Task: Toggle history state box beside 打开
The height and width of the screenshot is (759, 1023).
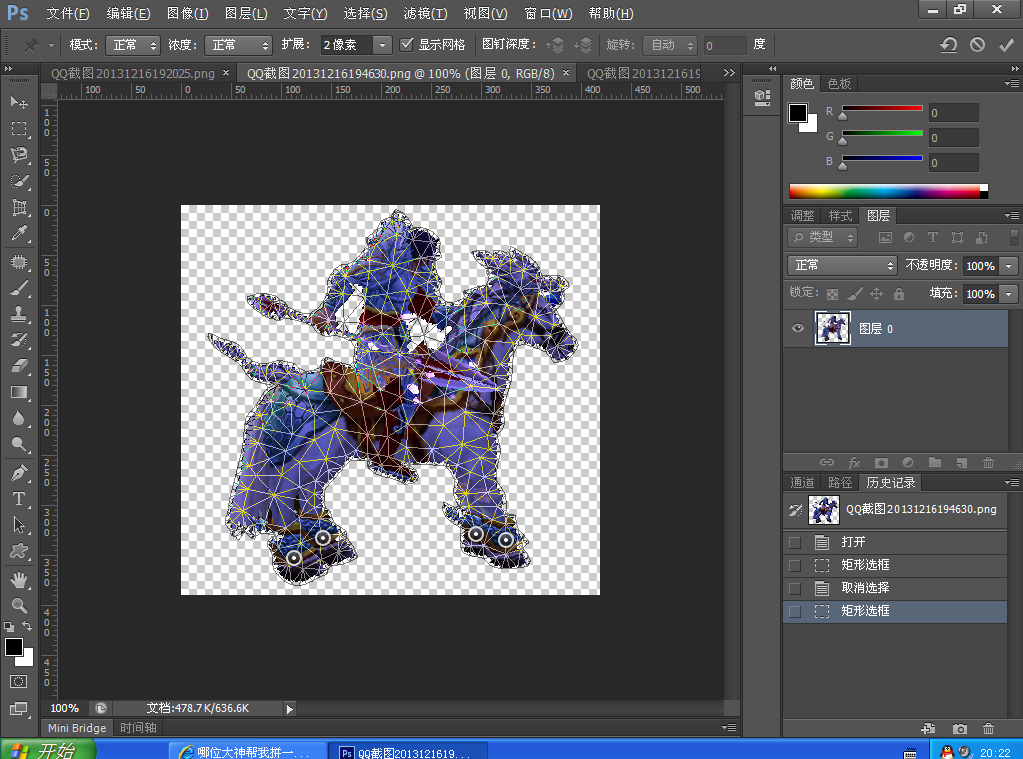Action: [795, 542]
